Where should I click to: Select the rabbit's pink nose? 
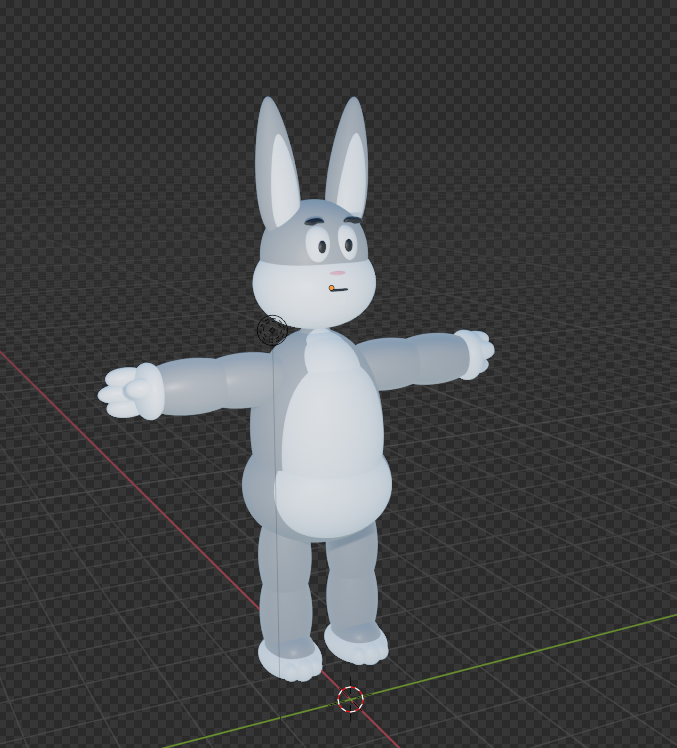pos(338,273)
